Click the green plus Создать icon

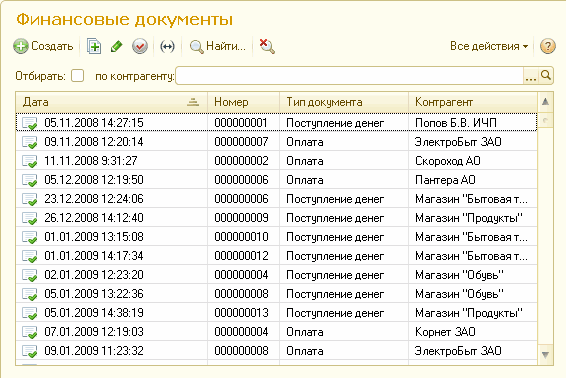click(21, 47)
